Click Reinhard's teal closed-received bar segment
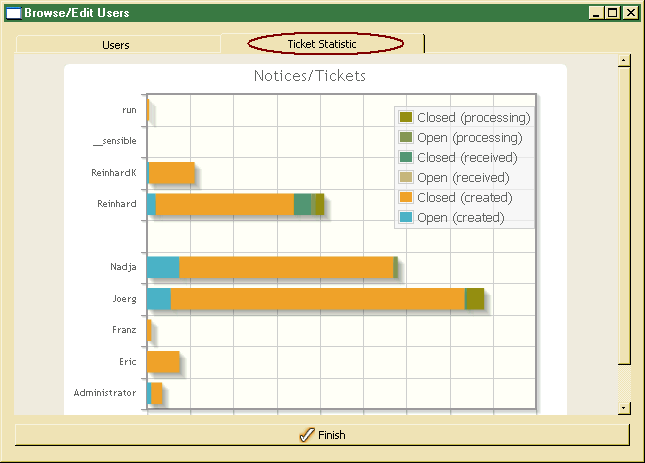Image resolution: width=645 pixels, height=463 pixels. 302,204
